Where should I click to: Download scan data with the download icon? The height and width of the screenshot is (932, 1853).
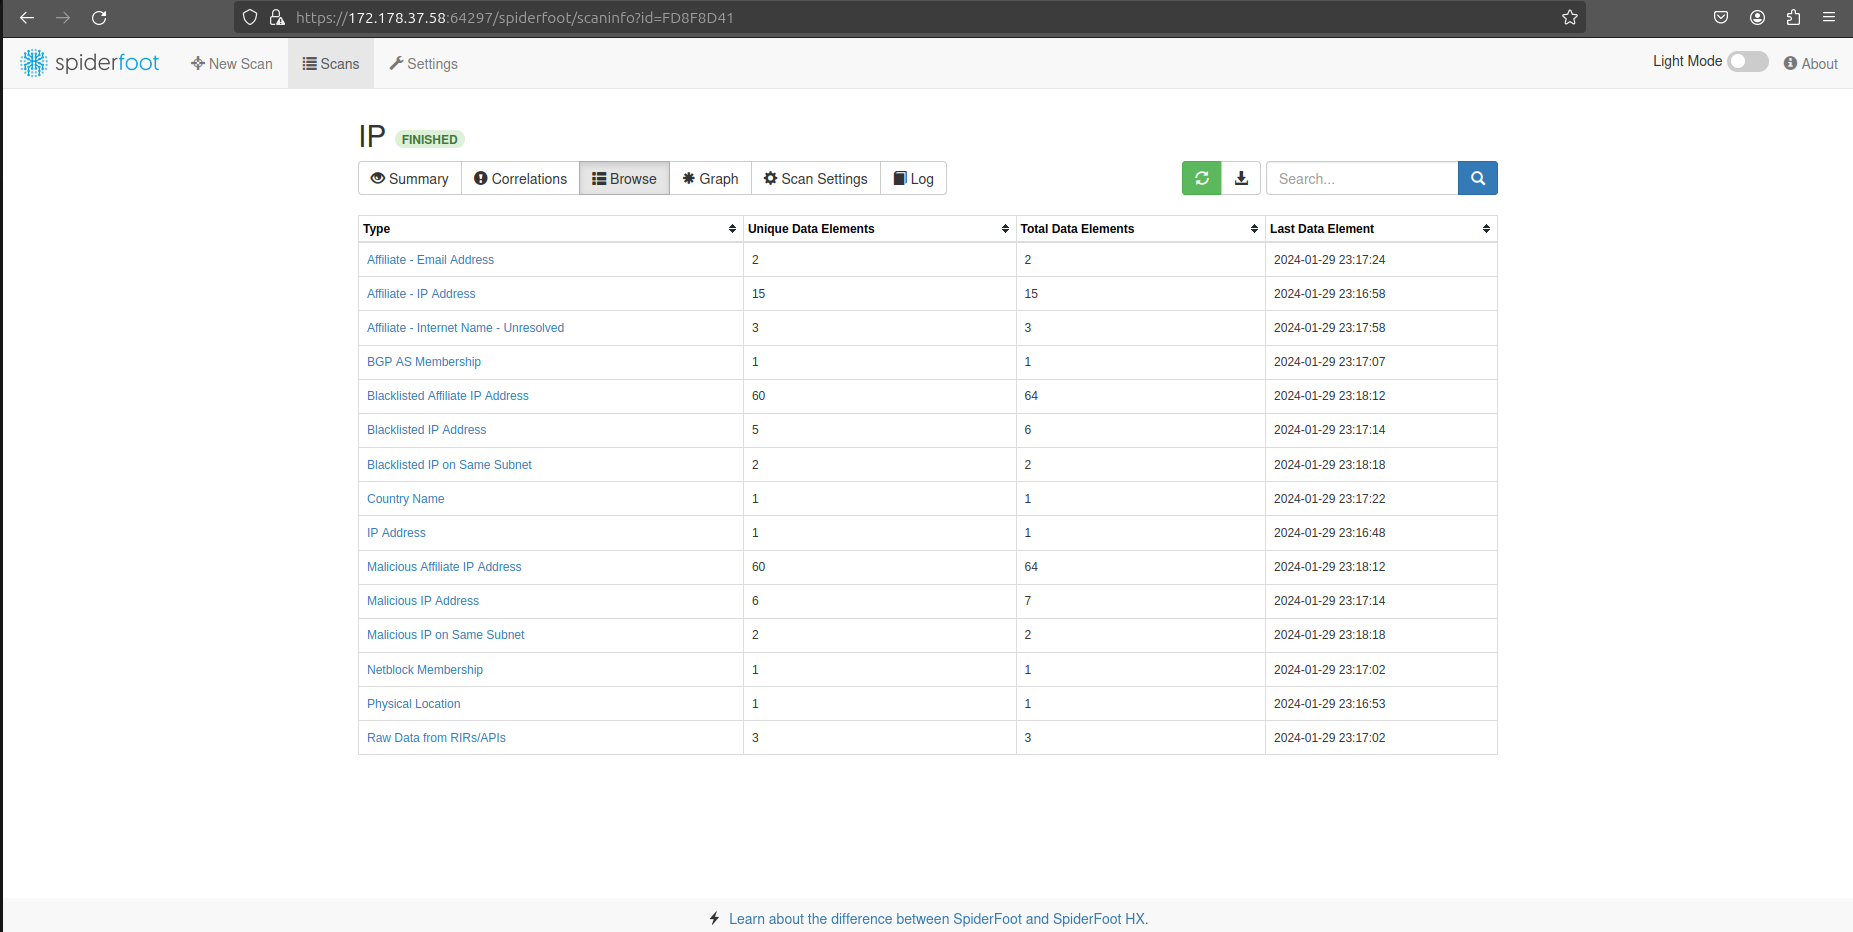(1241, 178)
